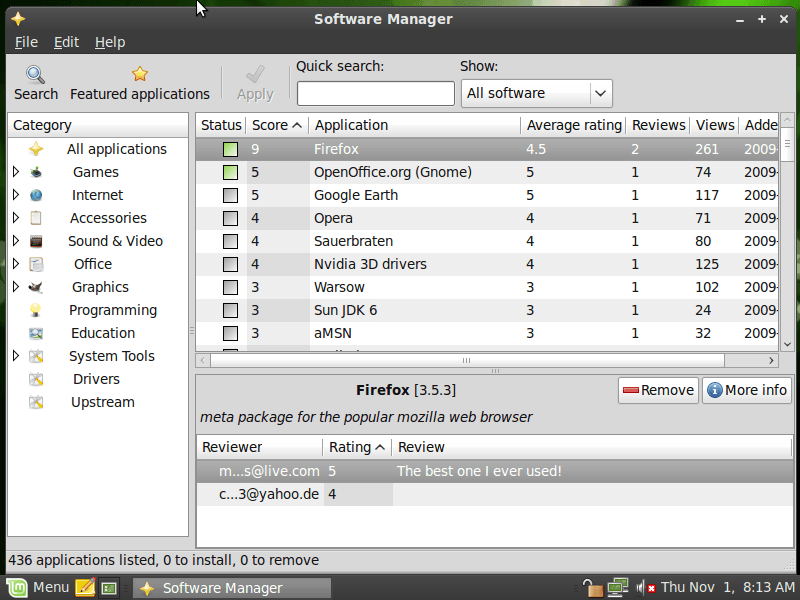The image size is (800, 600).
Task: Open the Help menu
Action: click(110, 42)
